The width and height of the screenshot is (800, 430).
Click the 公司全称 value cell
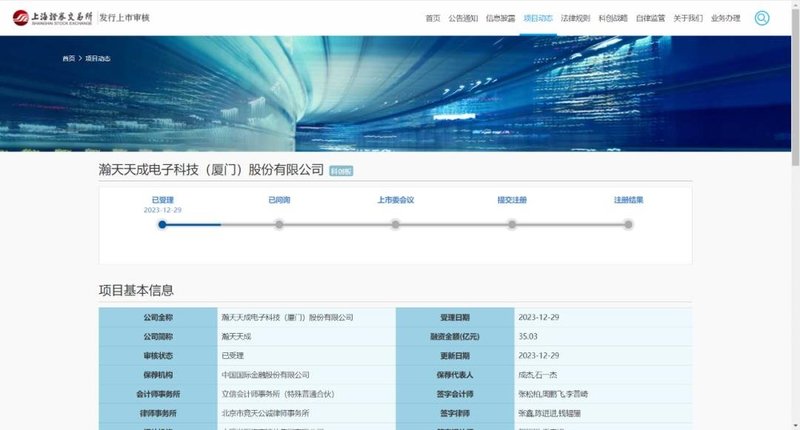pos(307,317)
